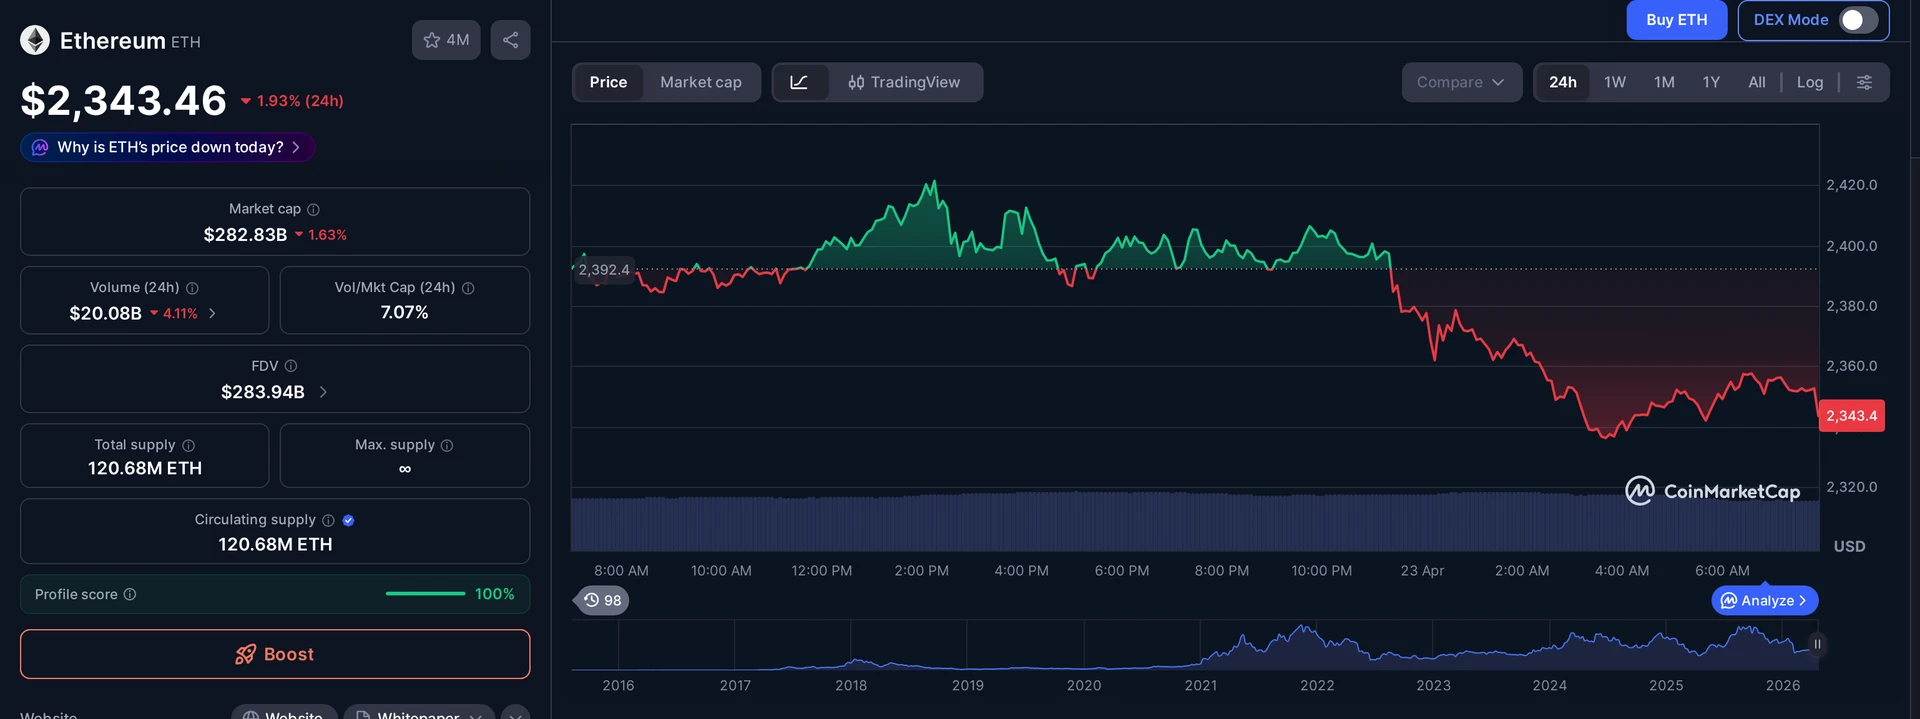This screenshot has width=1920, height=719.
Task: Expand FDV details chevron
Action: [323, 392]
